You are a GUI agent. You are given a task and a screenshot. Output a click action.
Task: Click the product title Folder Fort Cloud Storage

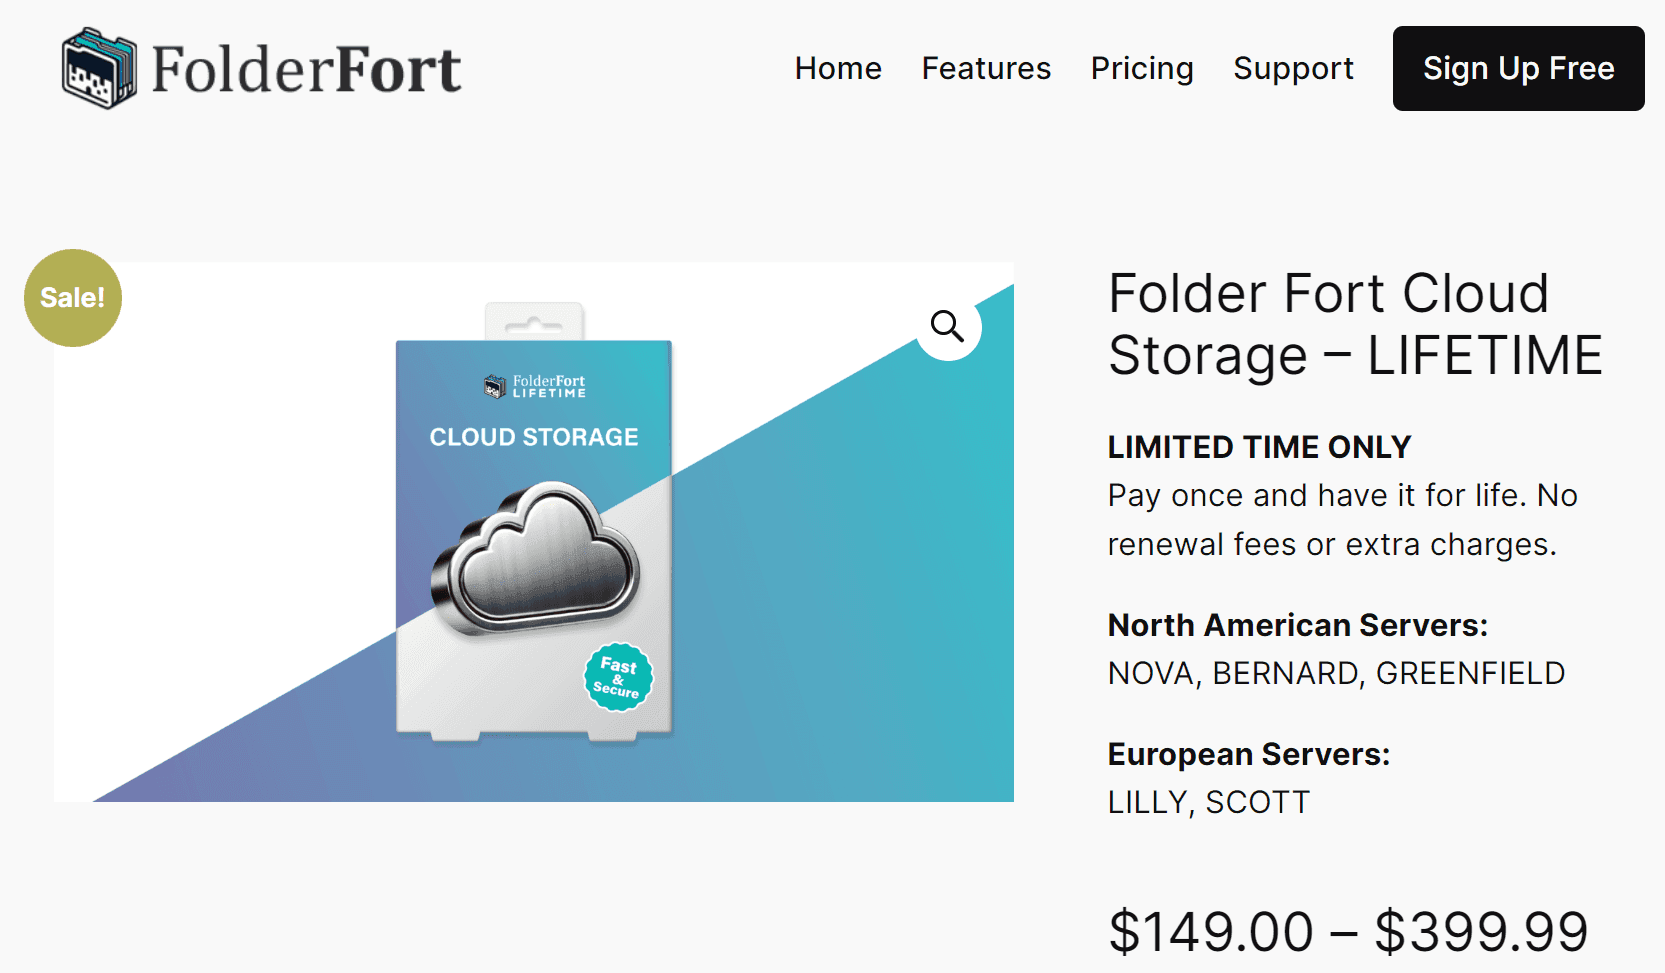[1355, 324]
